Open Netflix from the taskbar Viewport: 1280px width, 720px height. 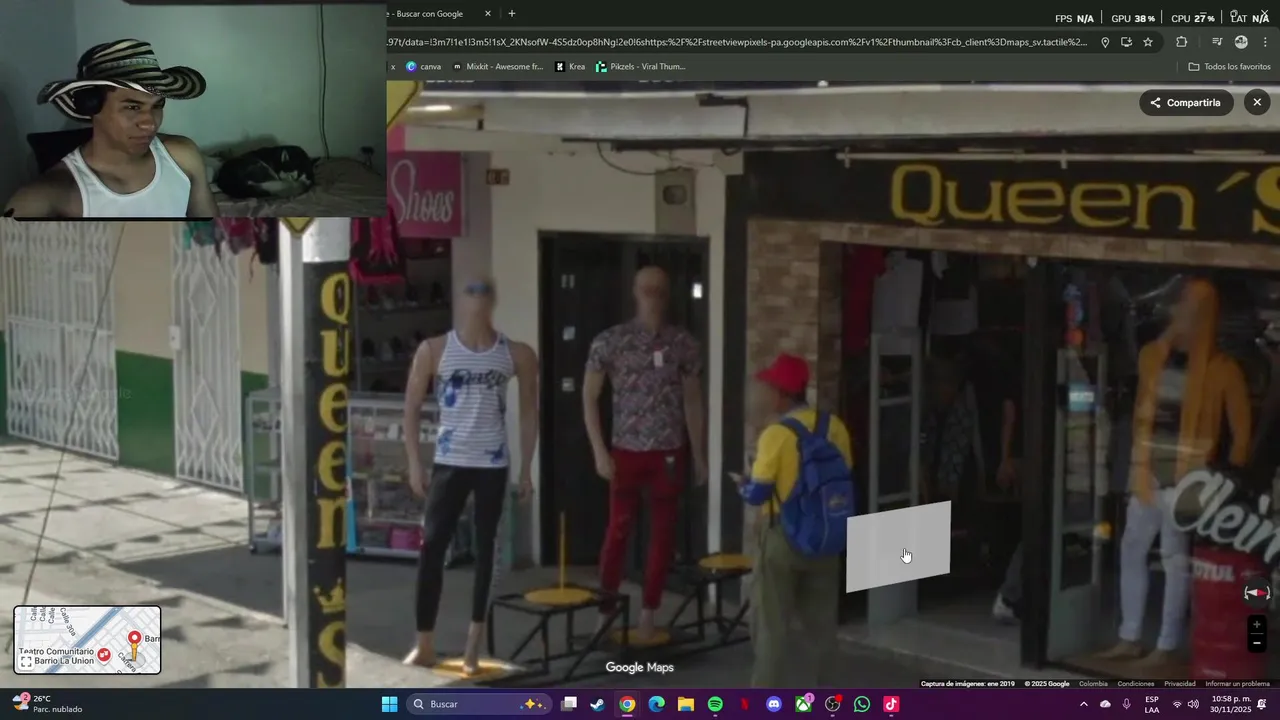(744, 704)
